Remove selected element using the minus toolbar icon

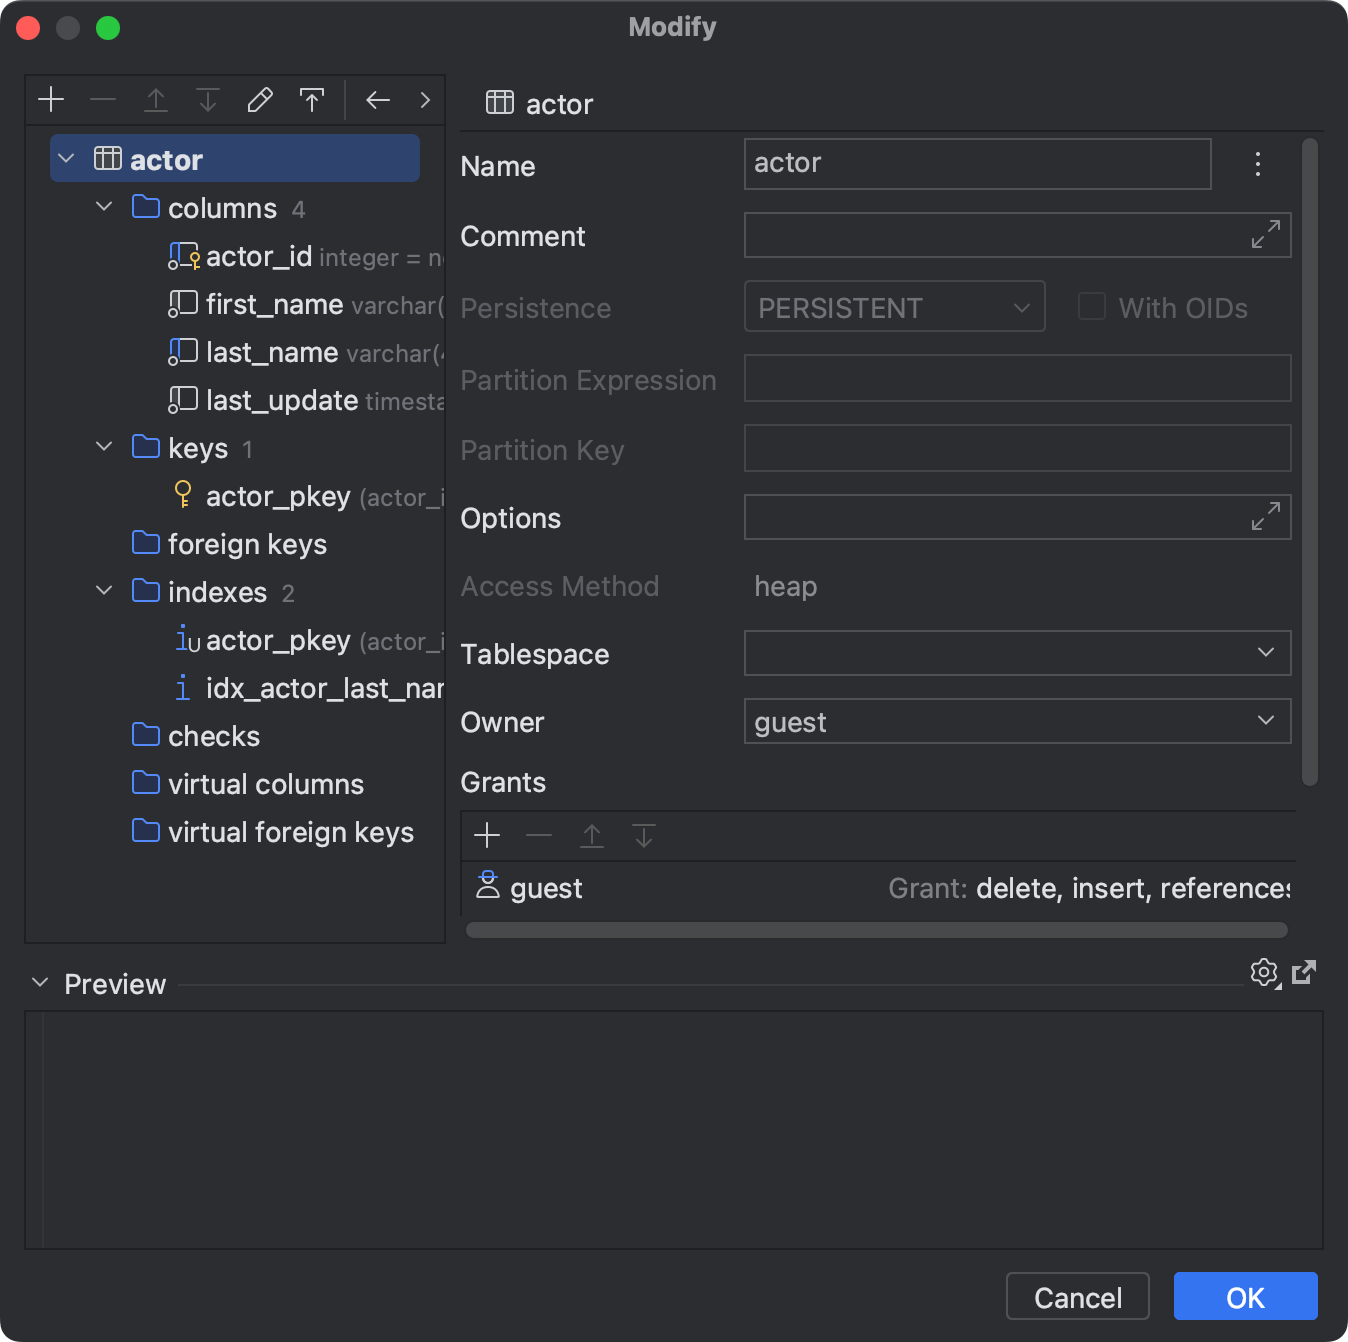point(103,99)
